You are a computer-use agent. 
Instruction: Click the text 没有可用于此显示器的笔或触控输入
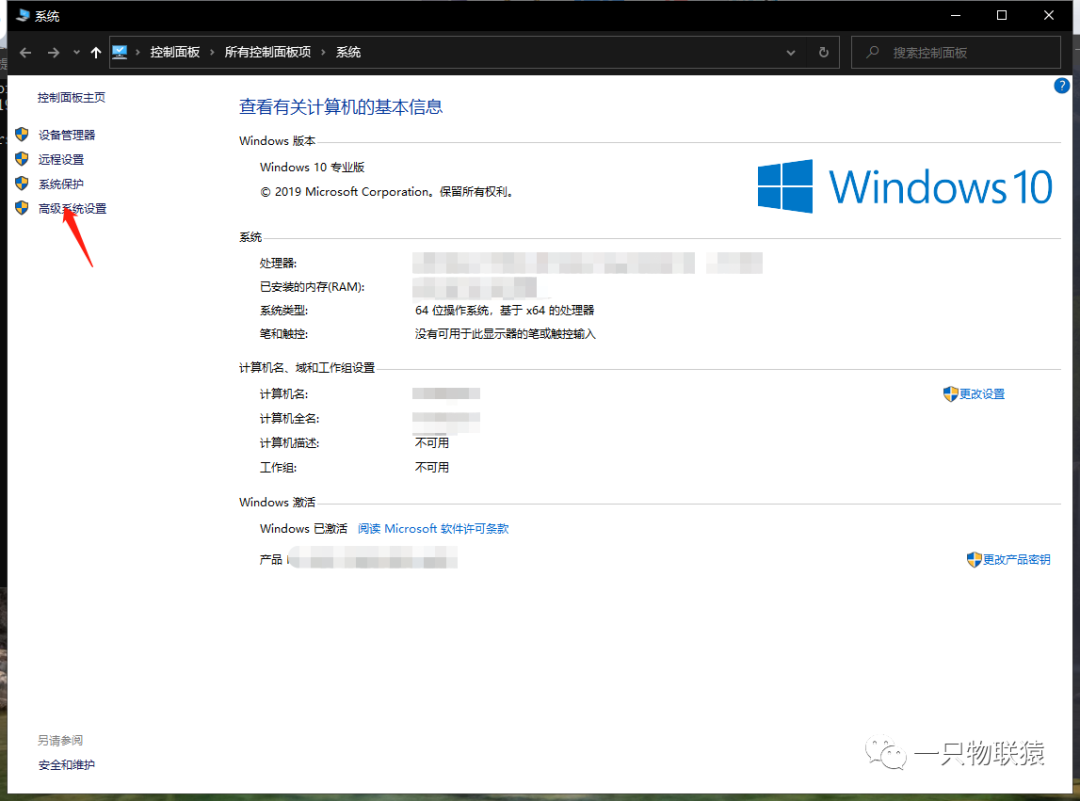[x=505, y=334]
